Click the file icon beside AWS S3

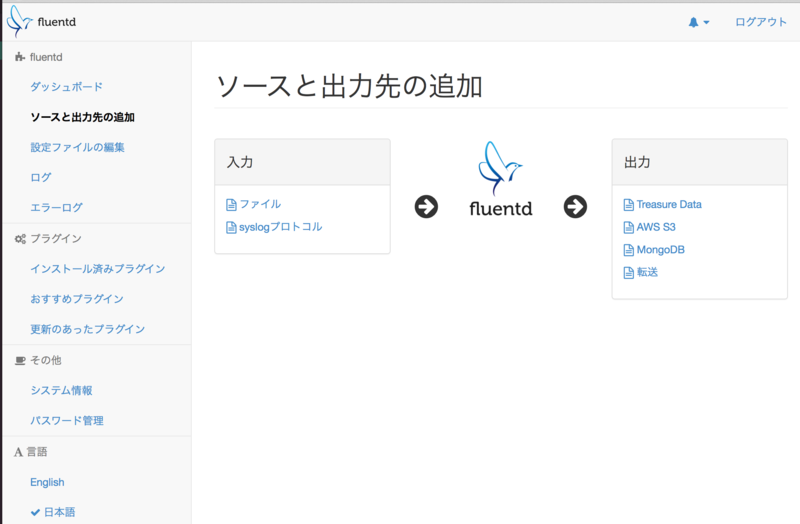coord(629,228)
